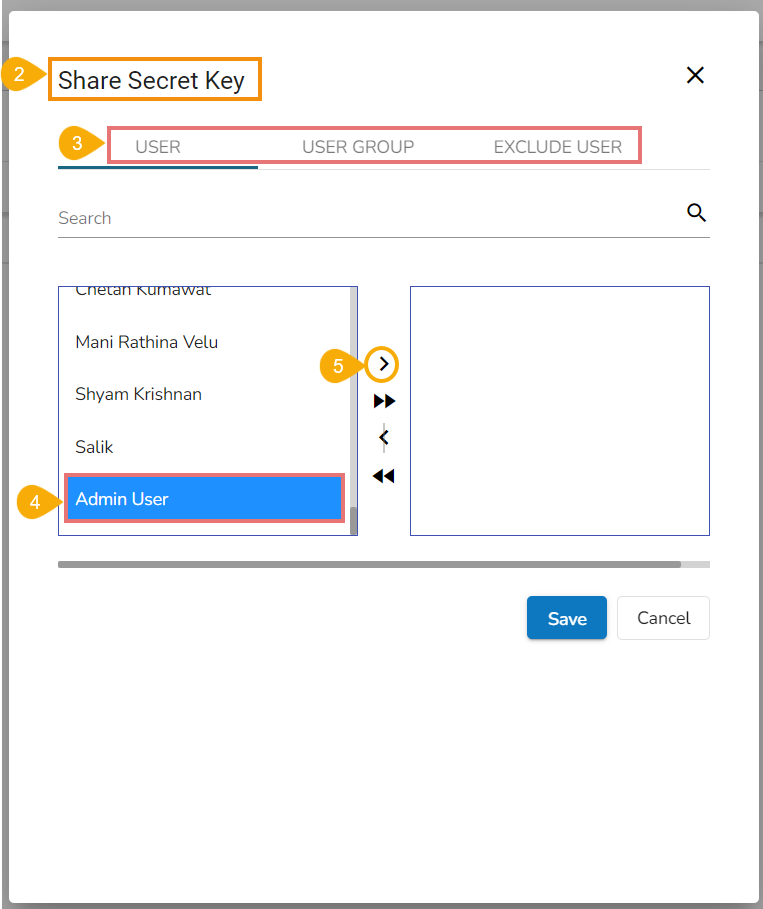Move selected user back with left arrow

(x=383, y=438)
